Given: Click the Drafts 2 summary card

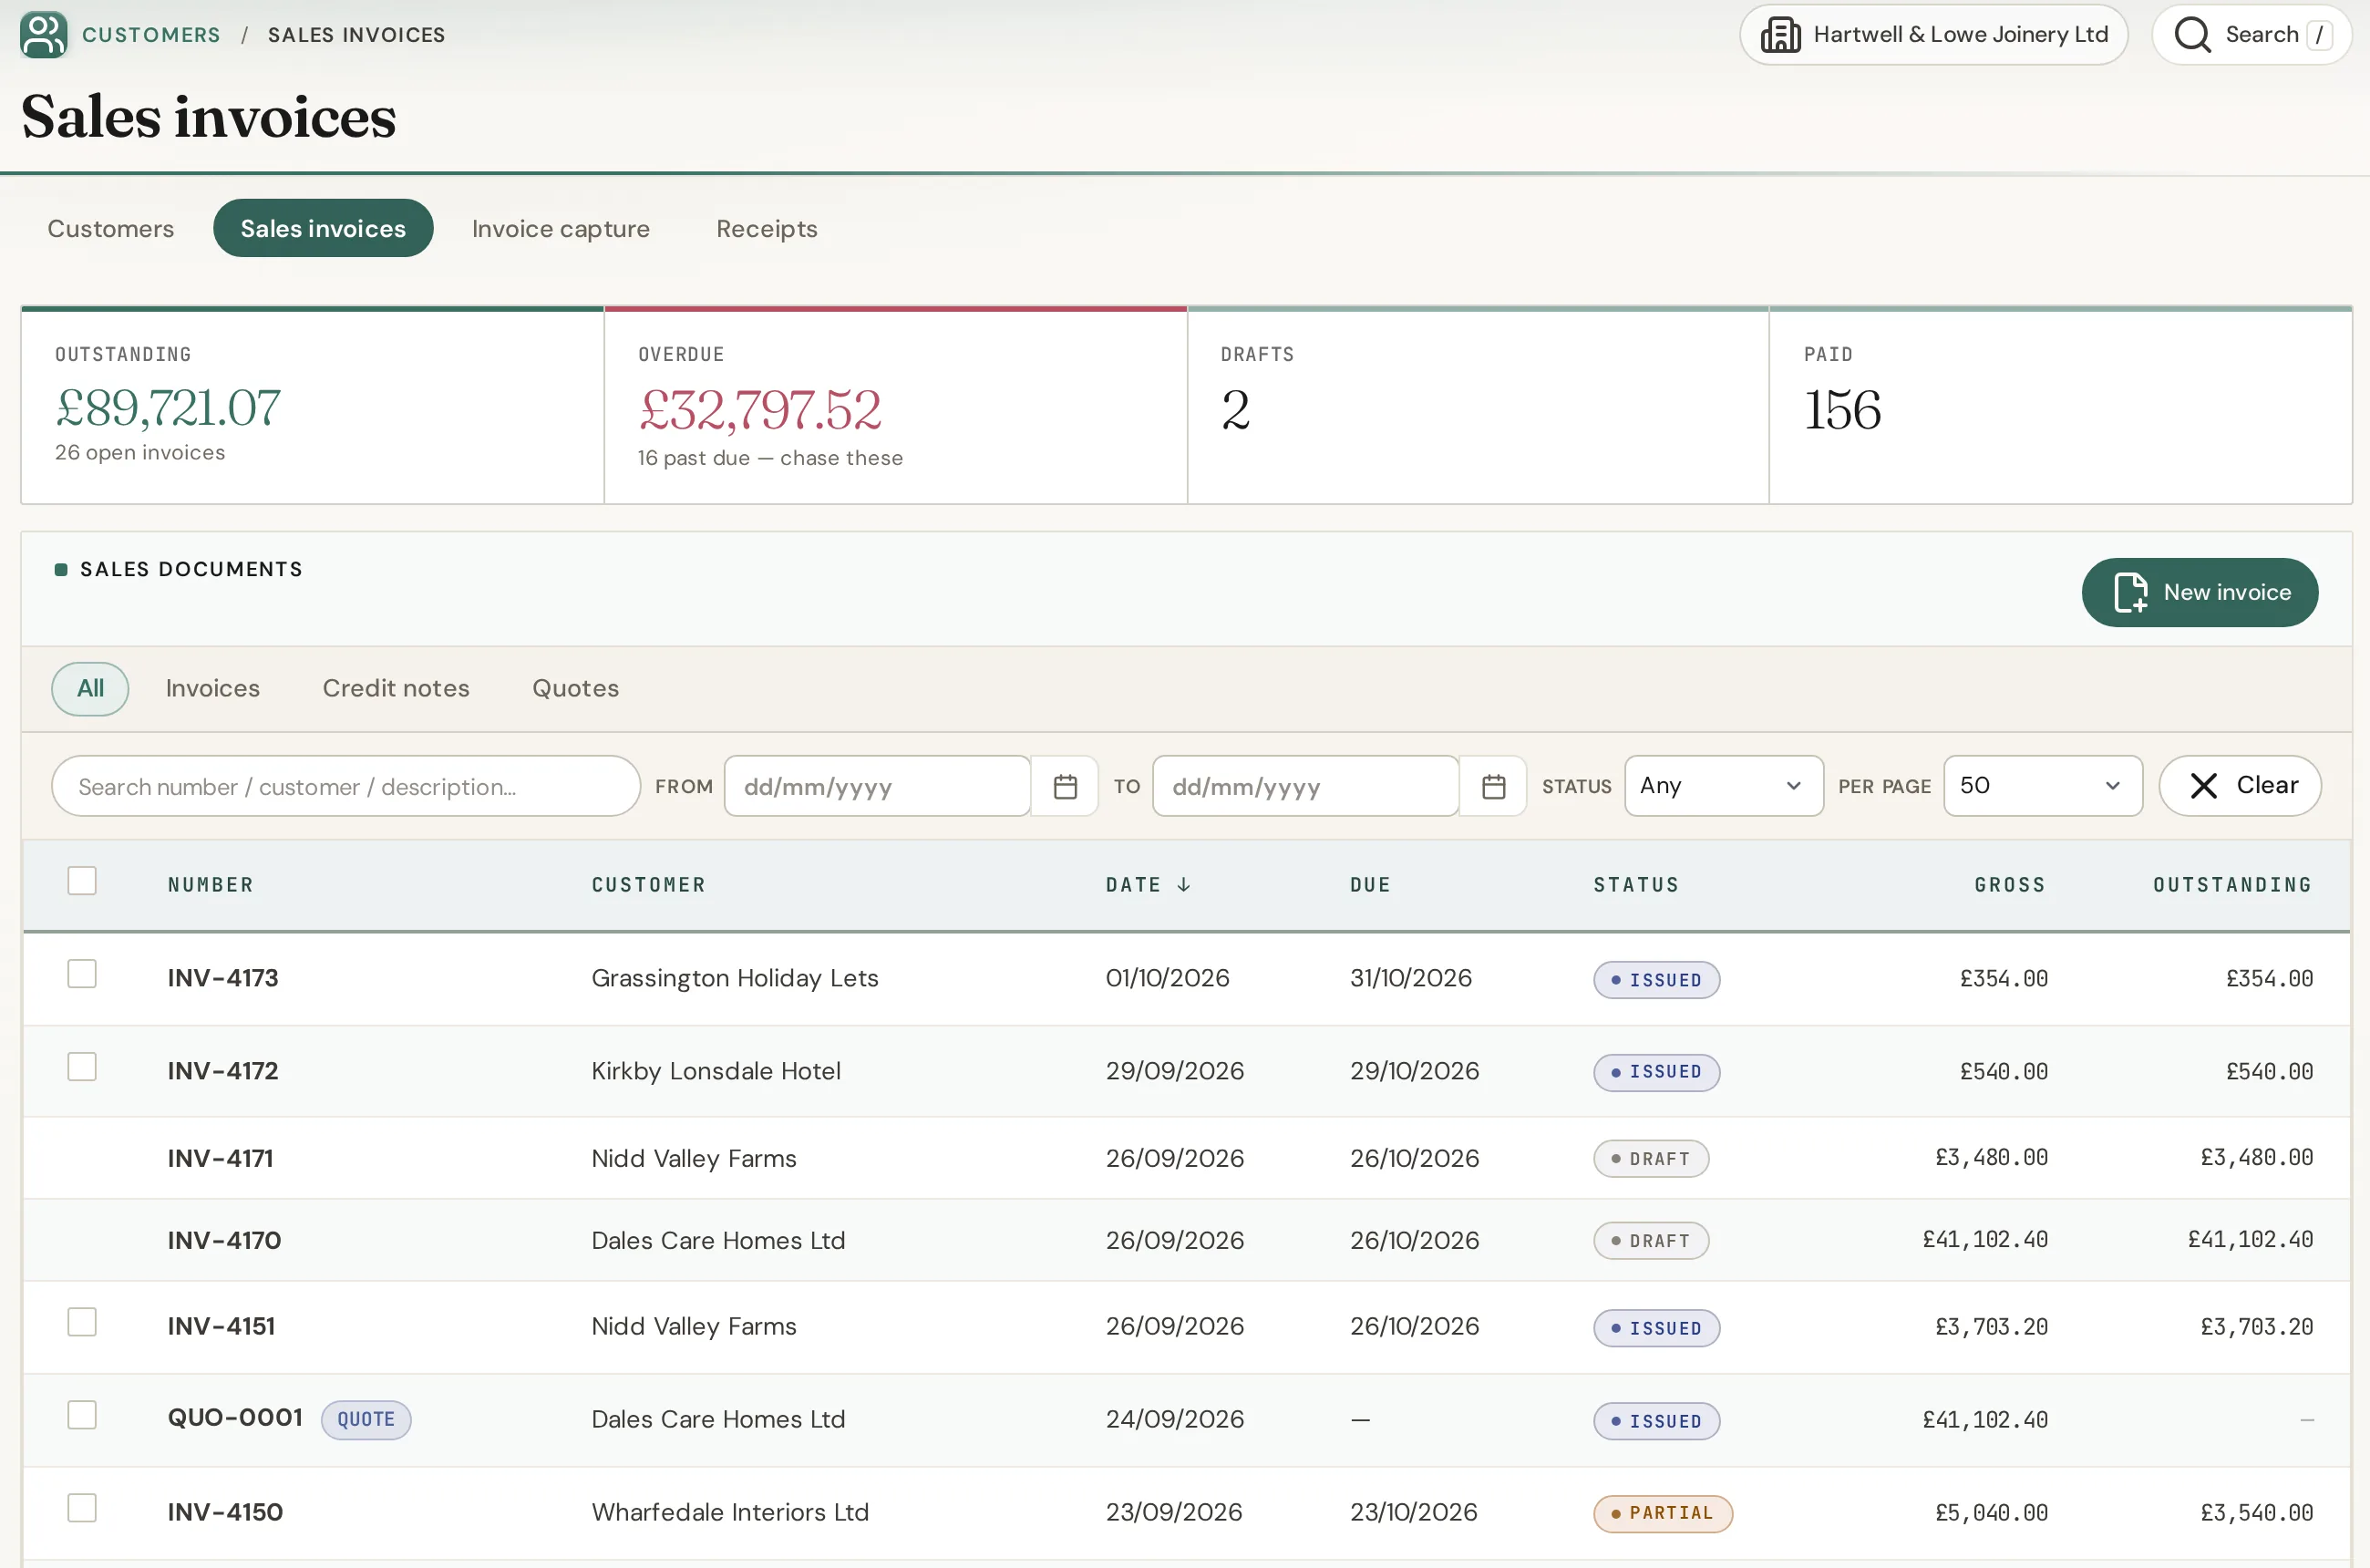Looking at the screenshot, I should coord(1478,405).
